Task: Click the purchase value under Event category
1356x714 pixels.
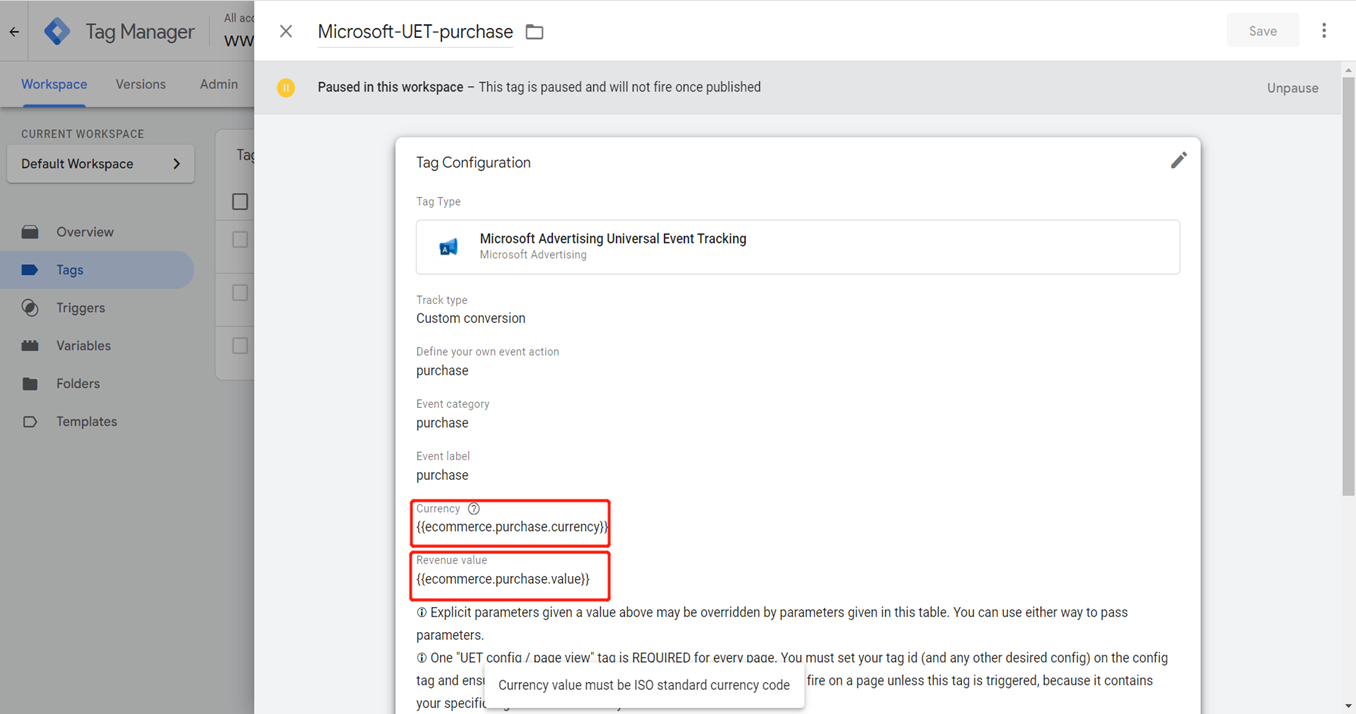Action: 442,423
